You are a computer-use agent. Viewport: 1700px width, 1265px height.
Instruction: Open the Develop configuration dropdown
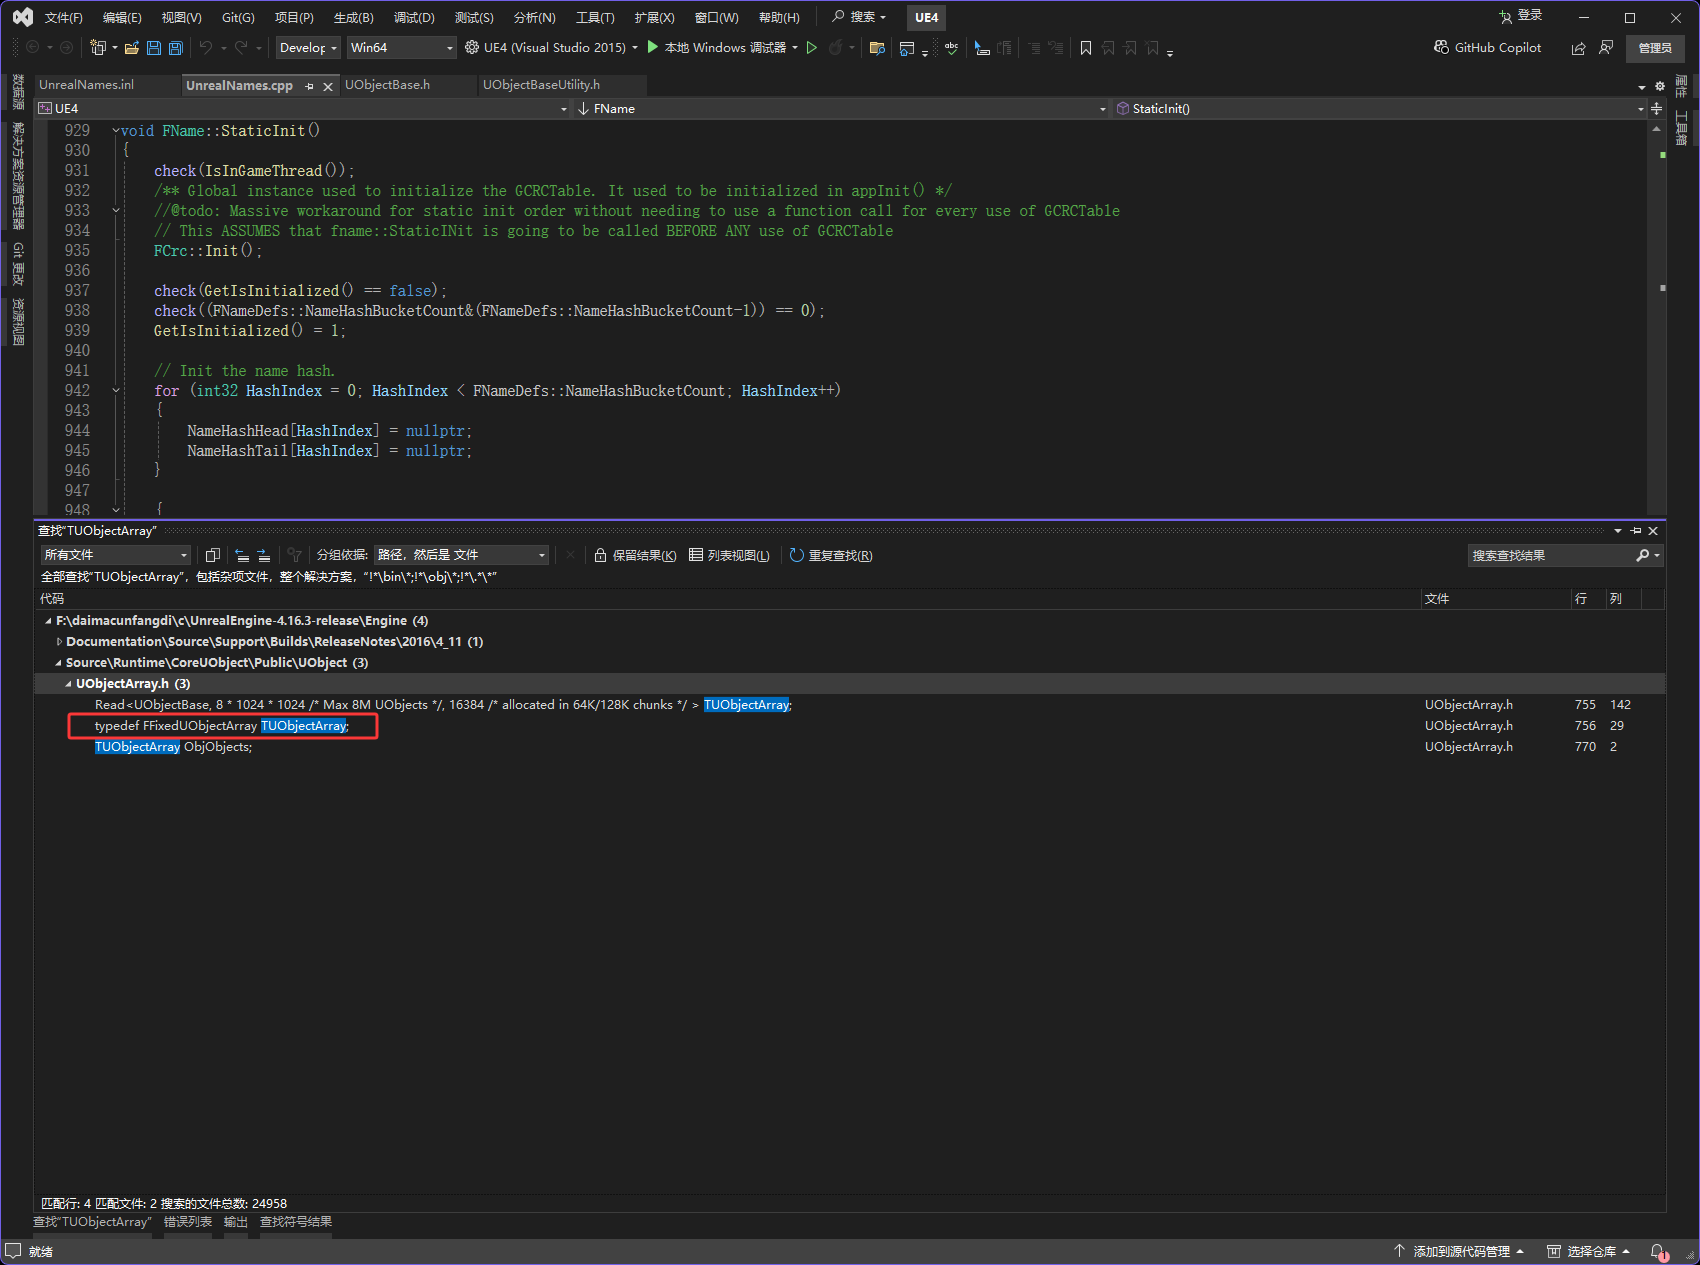pyautogui.click(x=308, y=47)
